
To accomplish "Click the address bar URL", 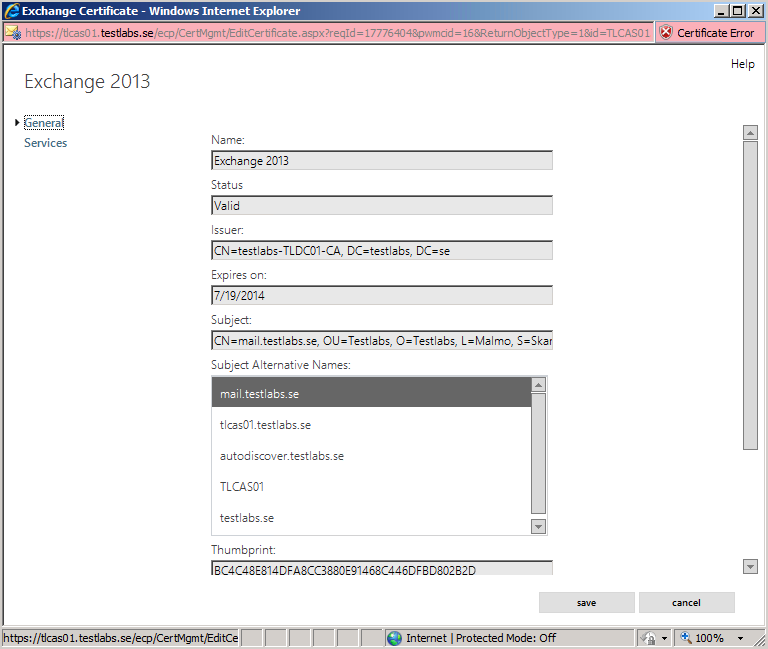I will (337, 33).
